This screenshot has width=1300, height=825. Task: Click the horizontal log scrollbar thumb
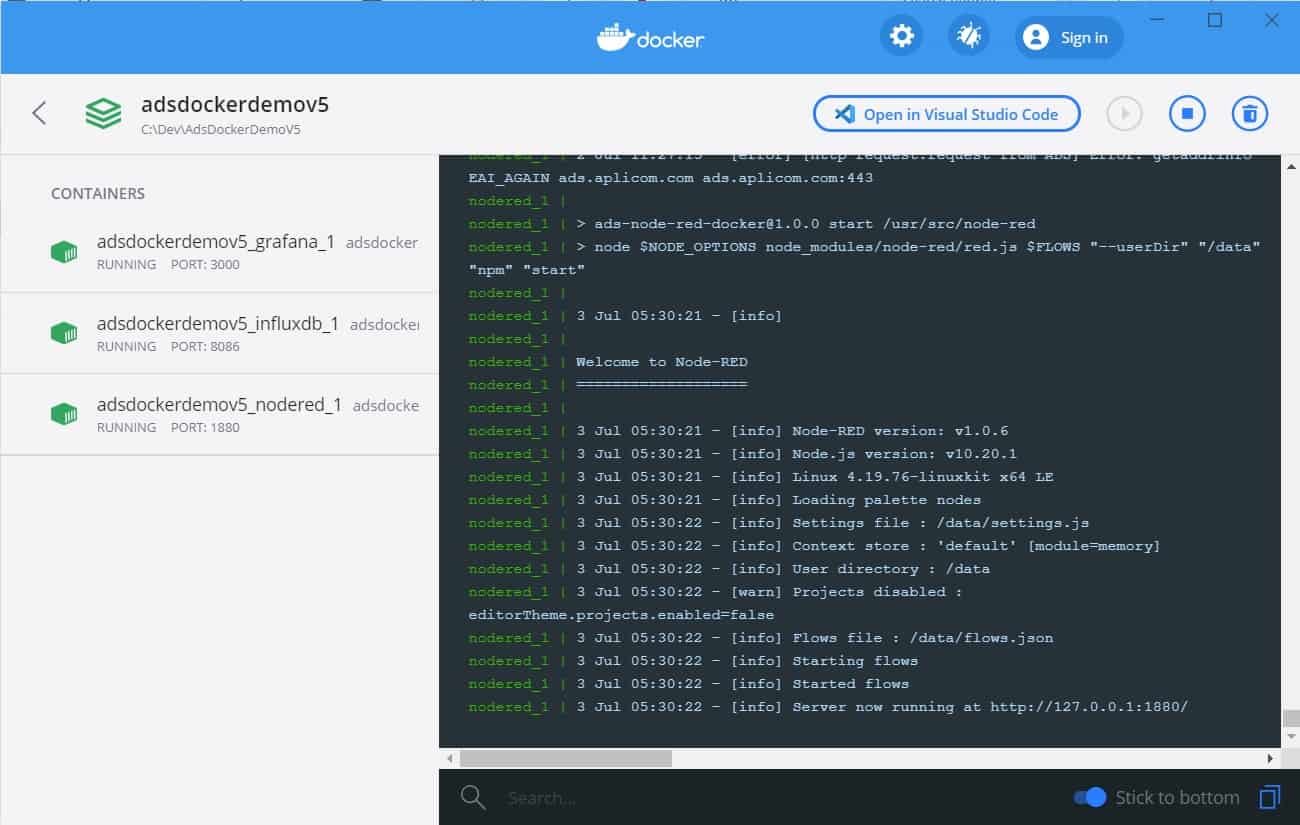pyautogui.click(x=566, y=759)
